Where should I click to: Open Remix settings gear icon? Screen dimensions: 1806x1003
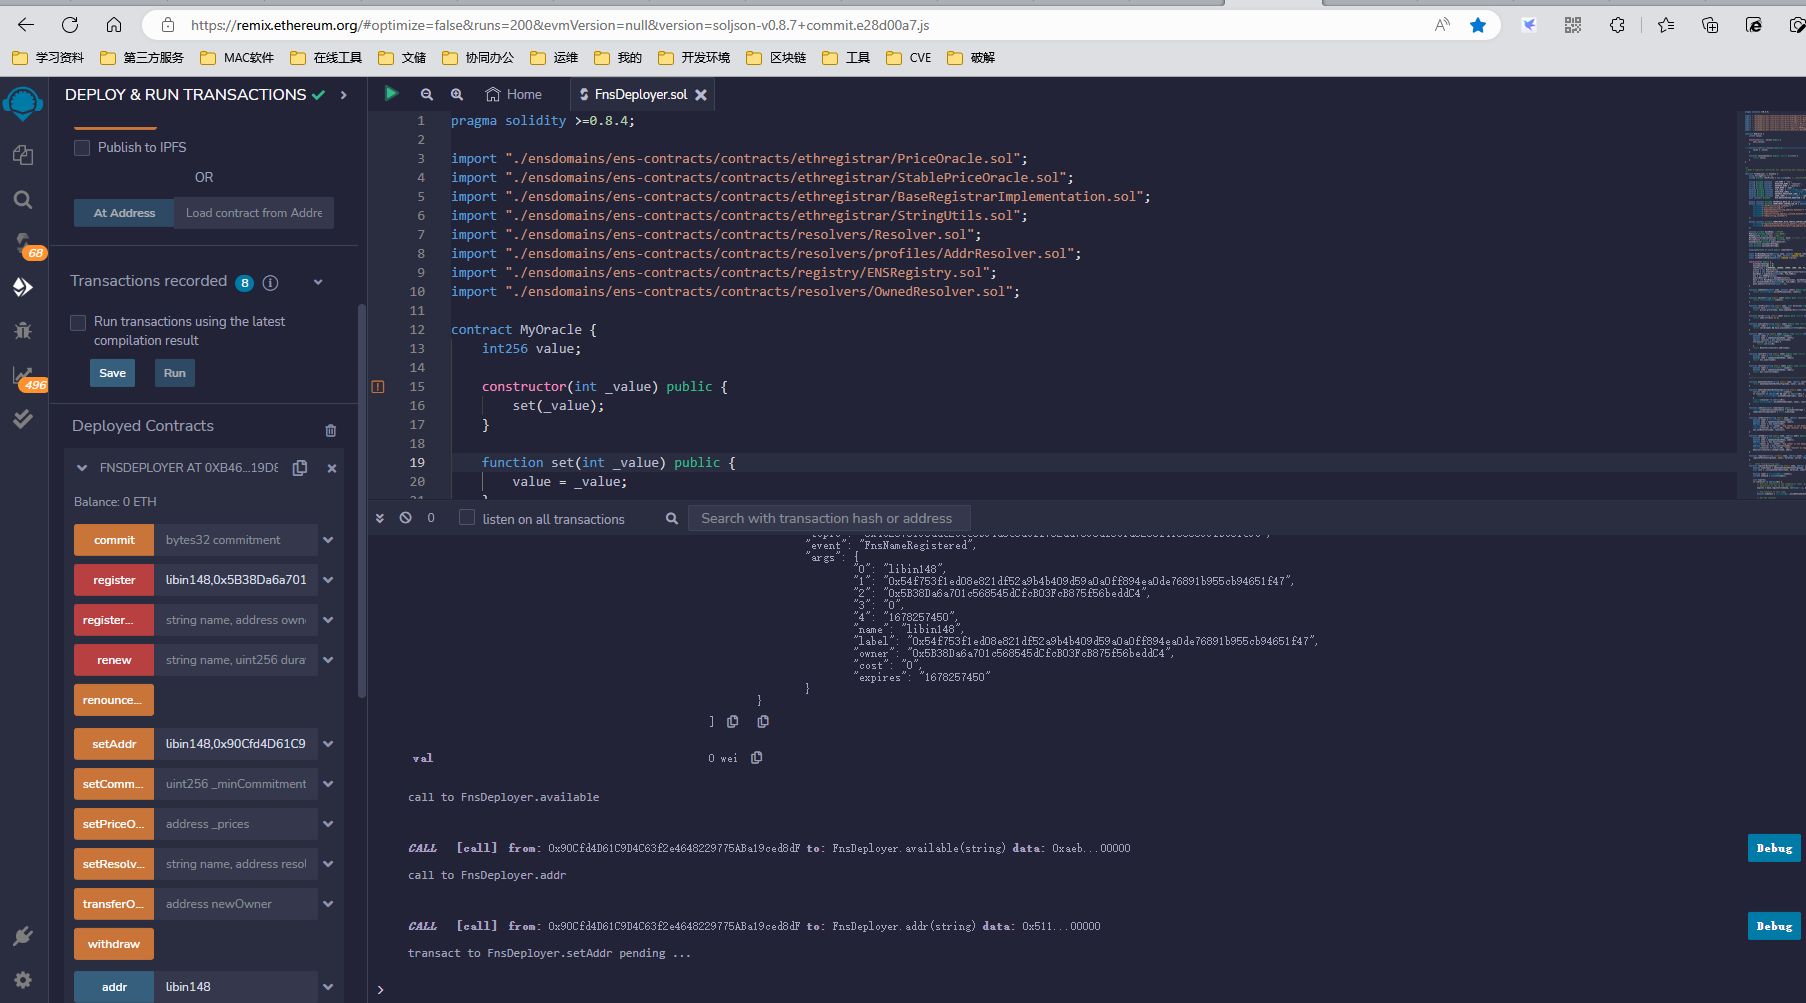click(x=23, y=980)
